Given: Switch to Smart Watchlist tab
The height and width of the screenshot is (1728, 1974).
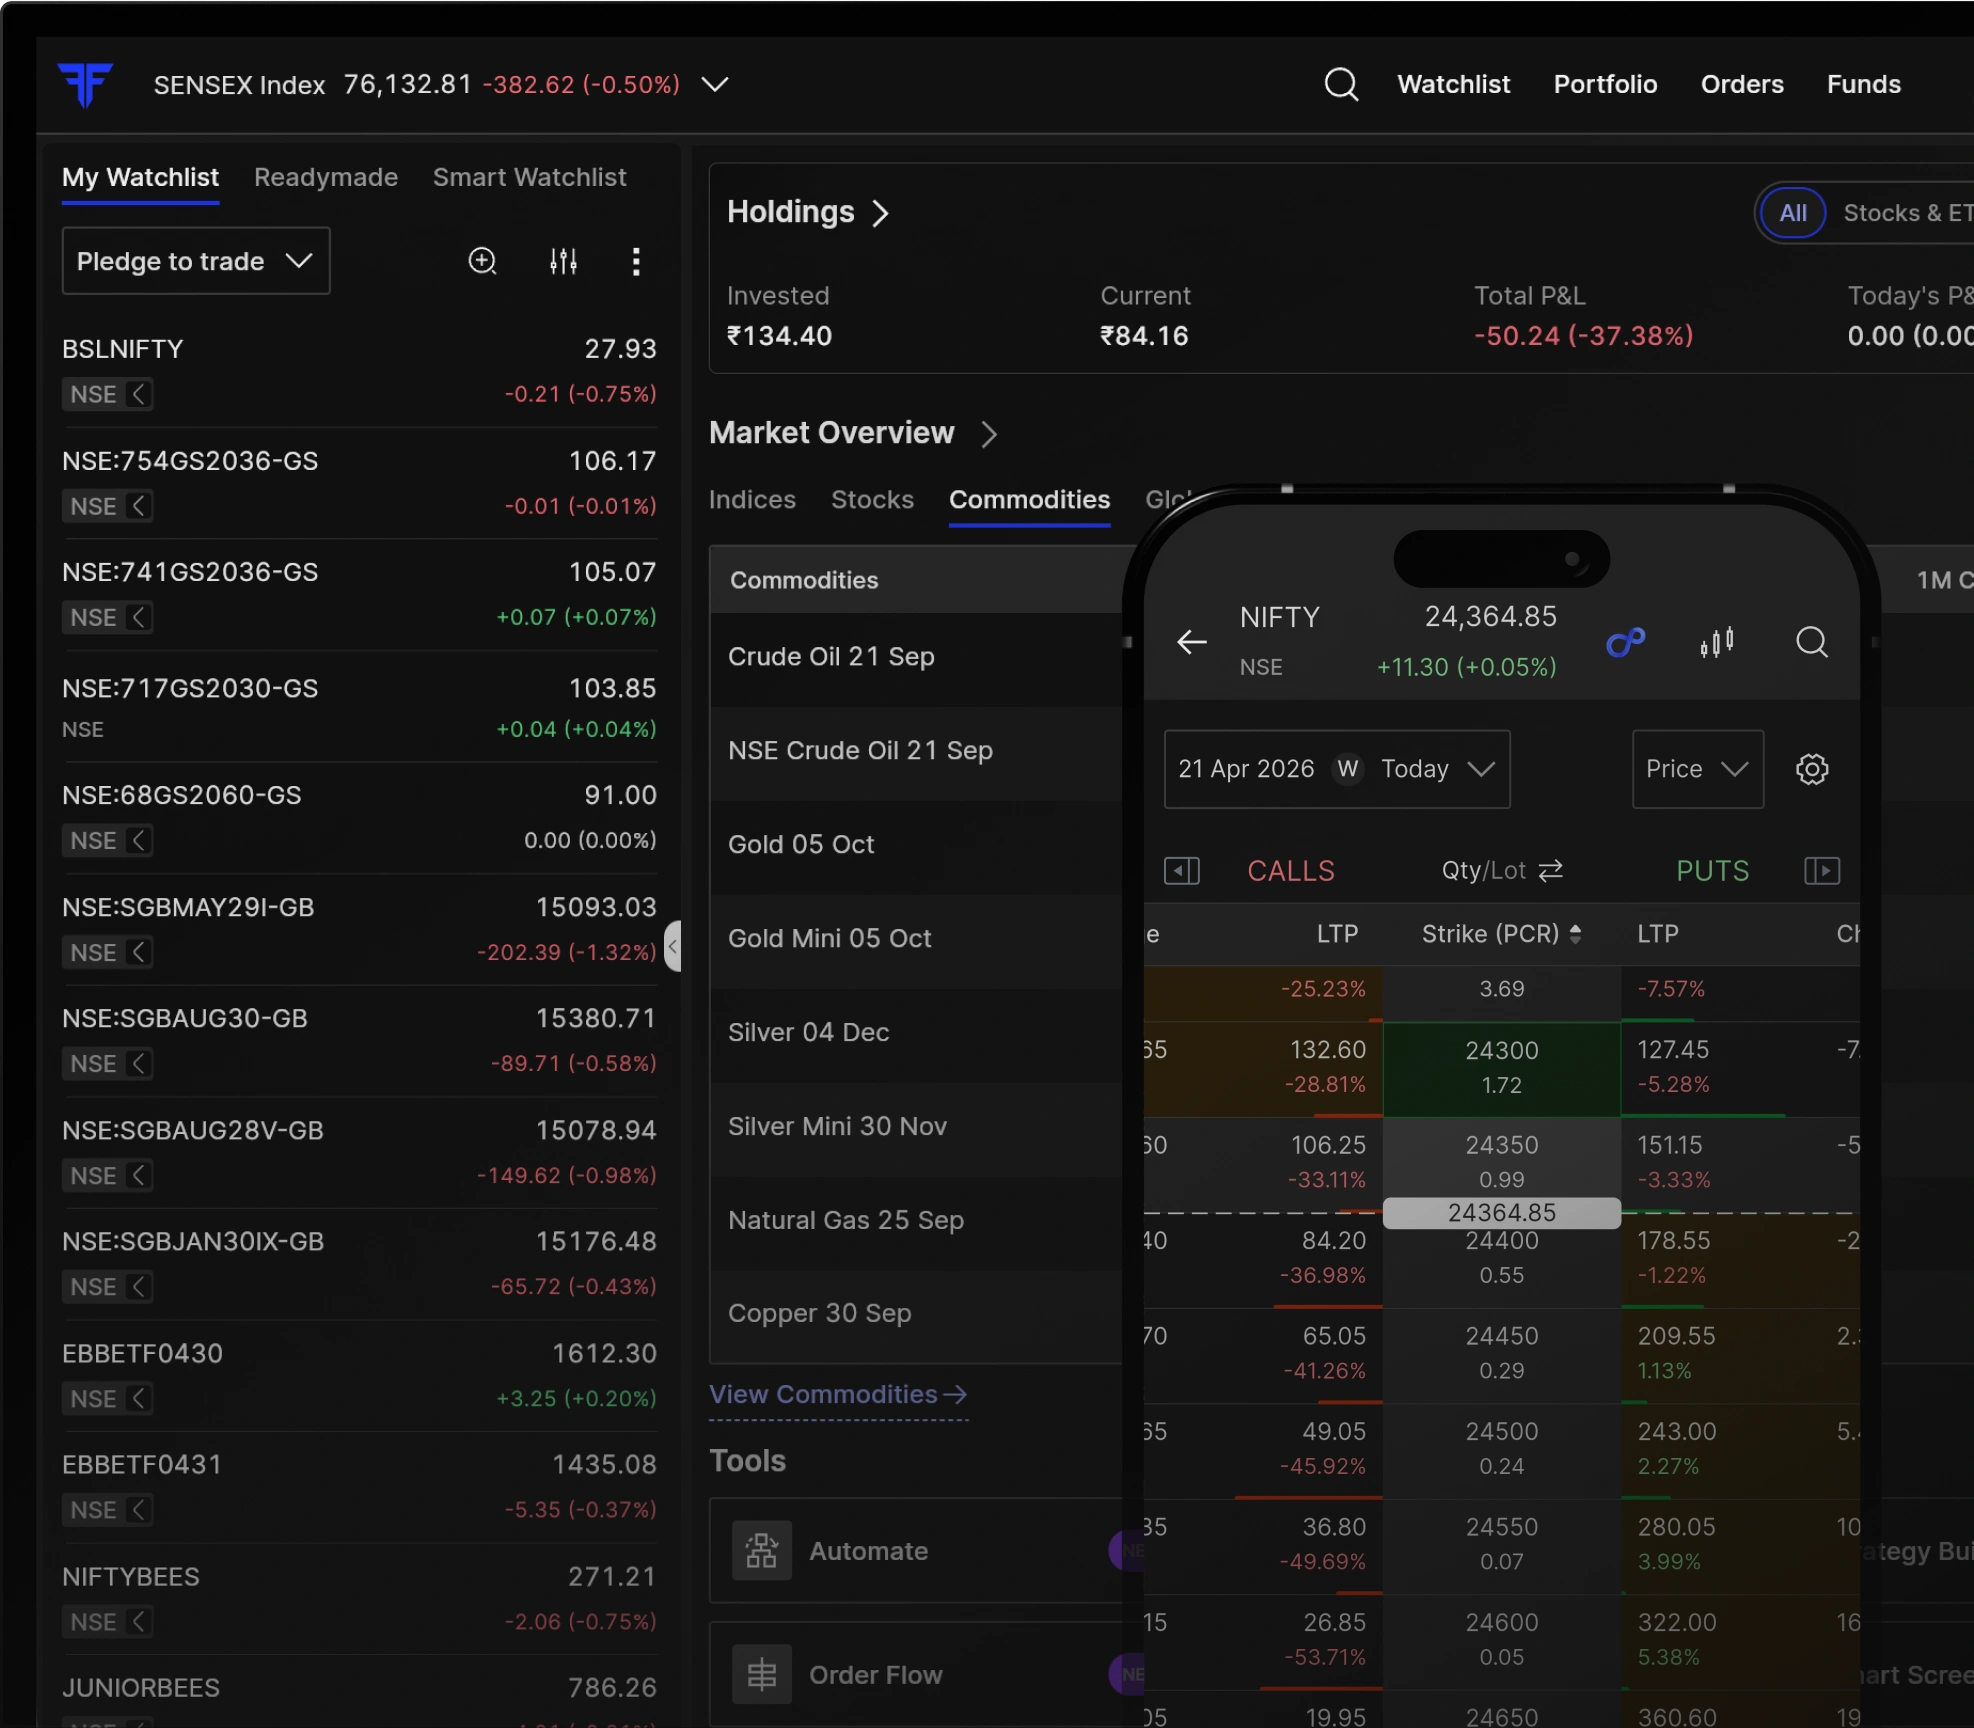Looking at the screenshot, I should click(x=530, y=177).
